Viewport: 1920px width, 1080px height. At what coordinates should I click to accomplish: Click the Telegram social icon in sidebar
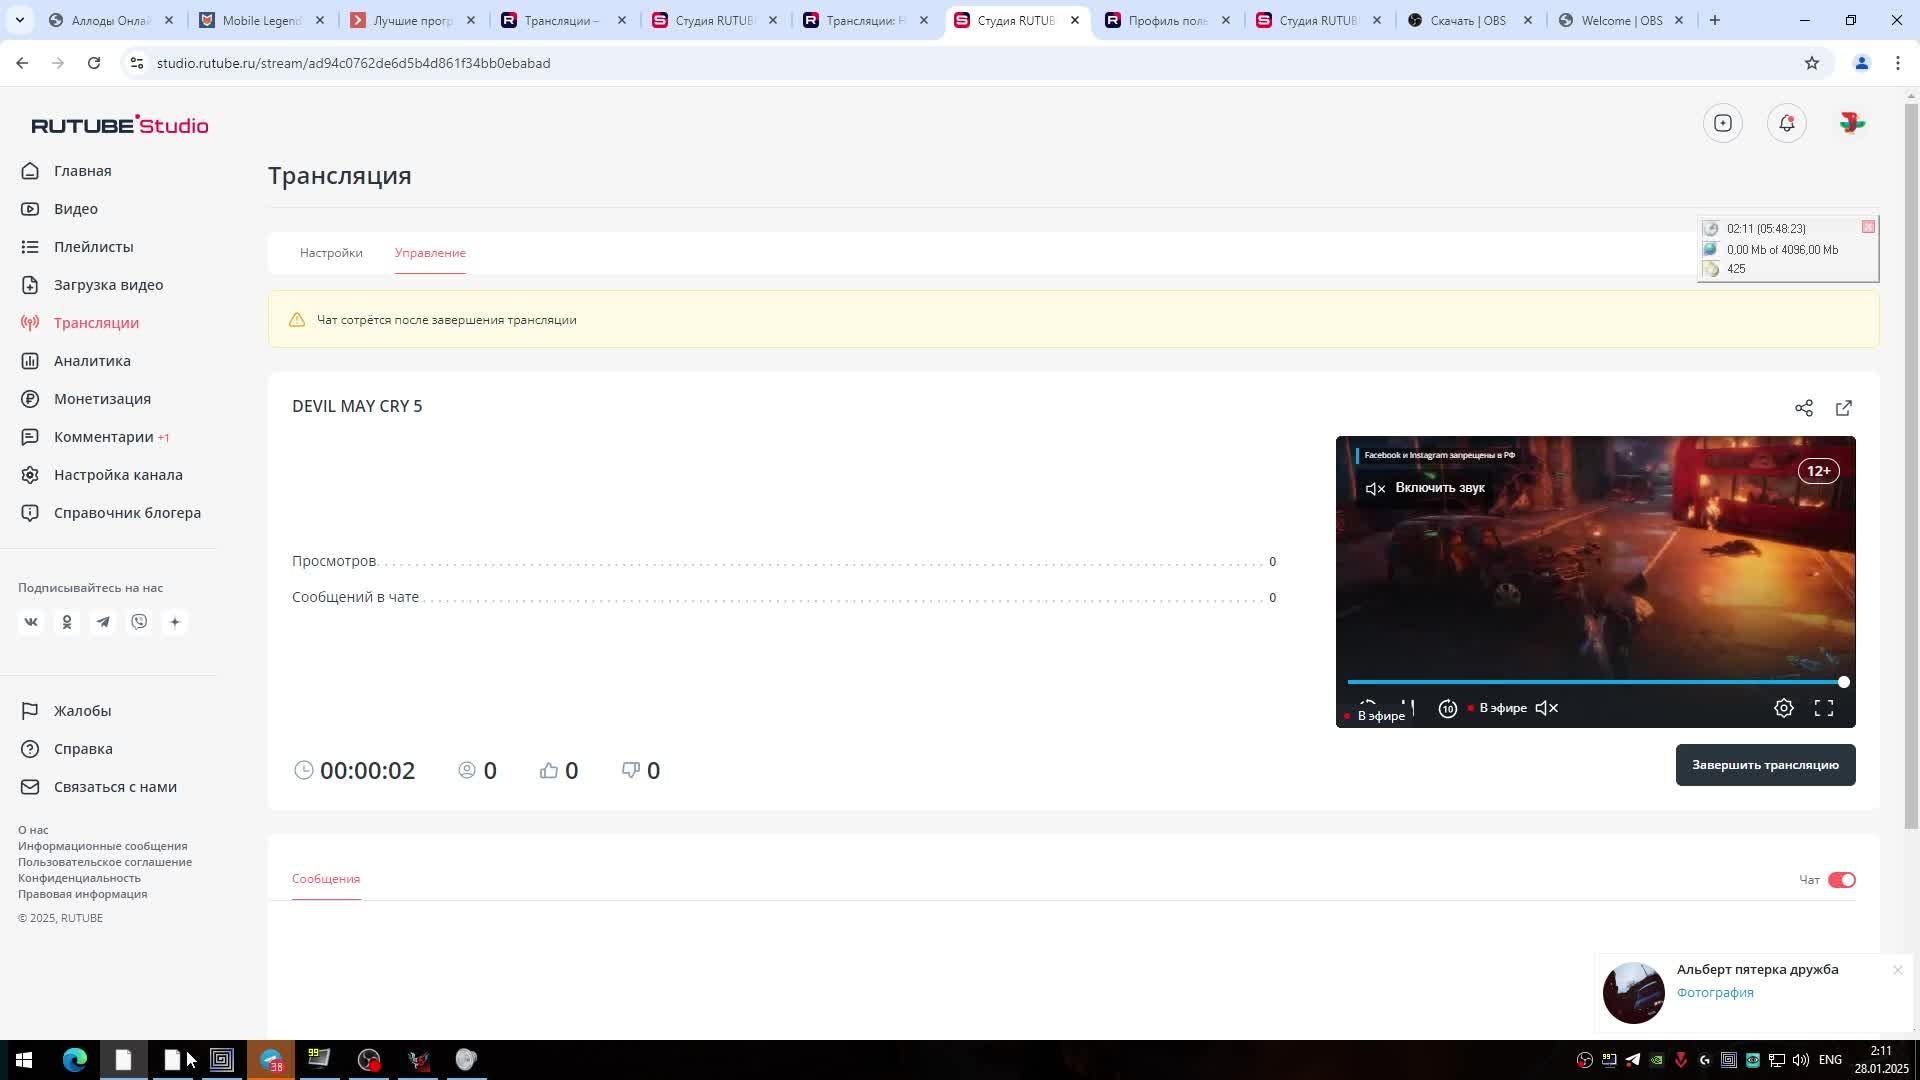tap(103, 622)
